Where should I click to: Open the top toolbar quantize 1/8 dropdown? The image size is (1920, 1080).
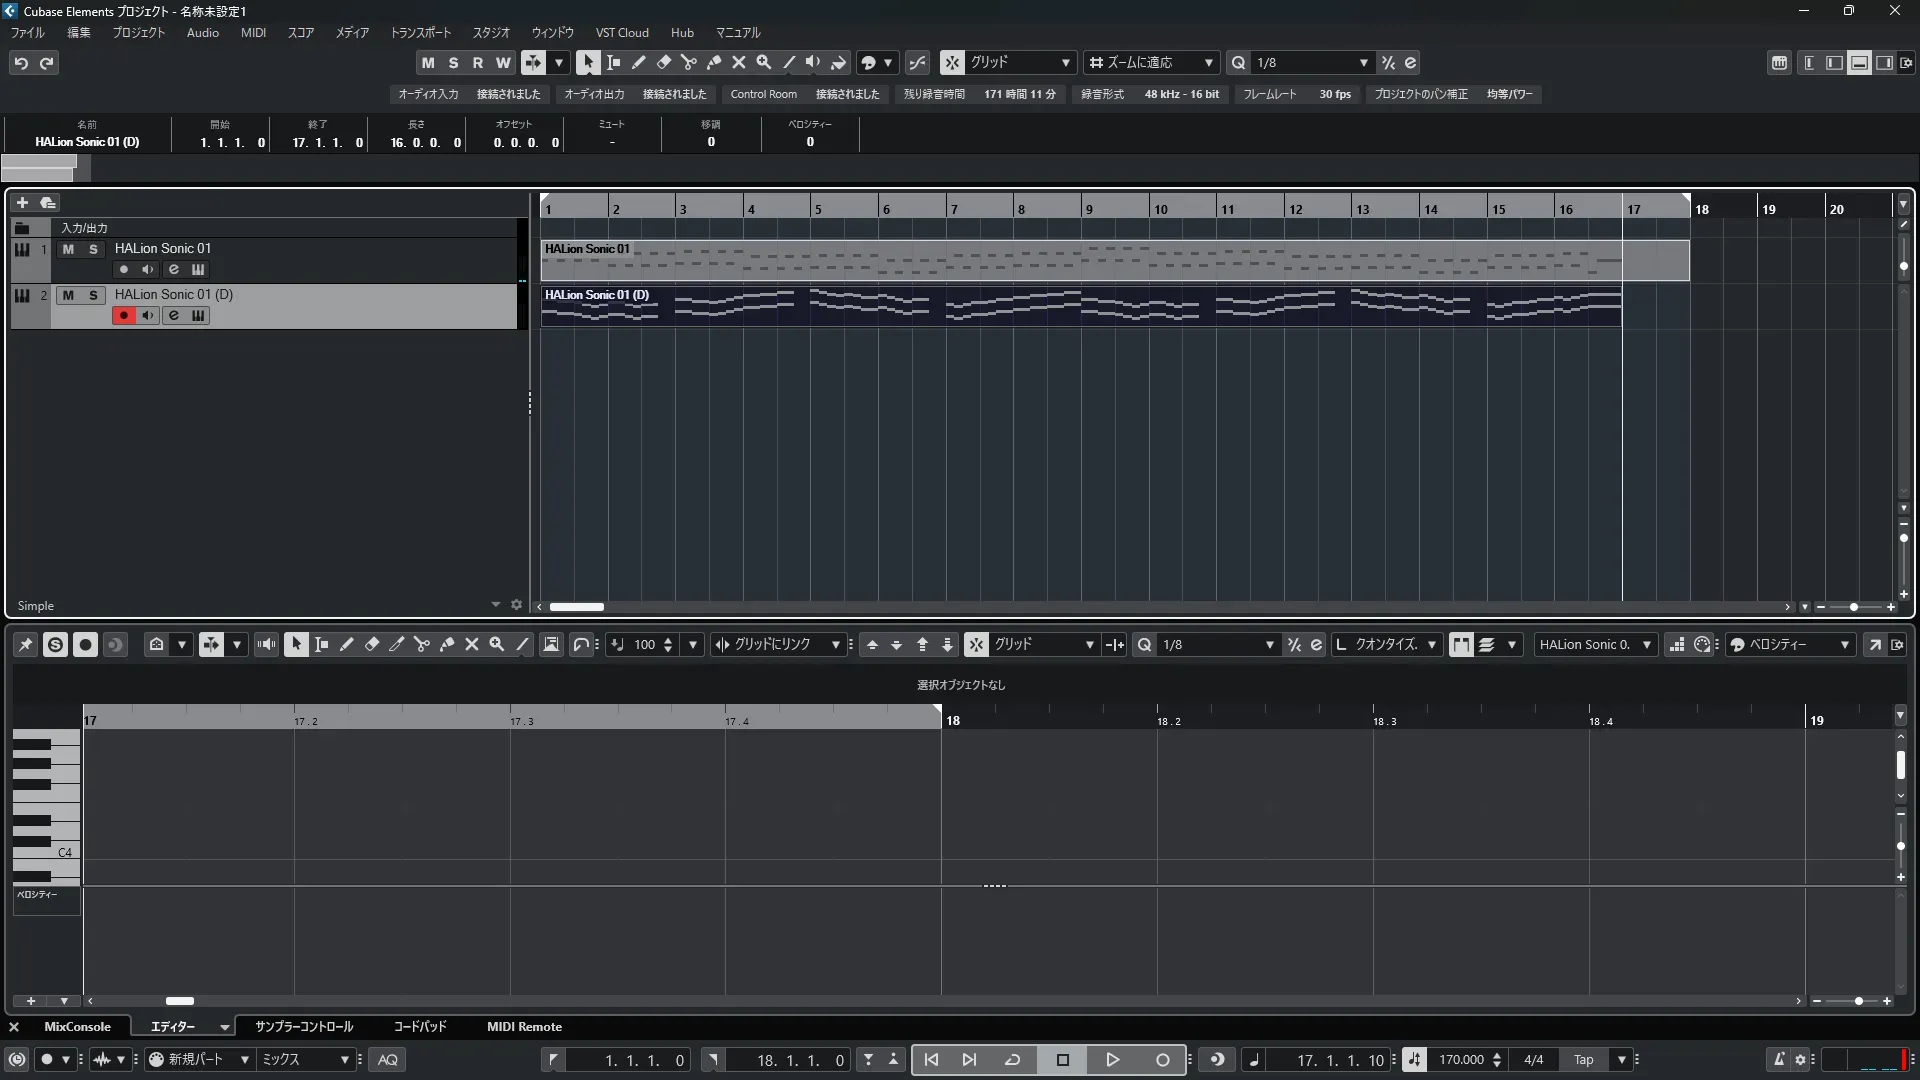tap(1363, 62)
